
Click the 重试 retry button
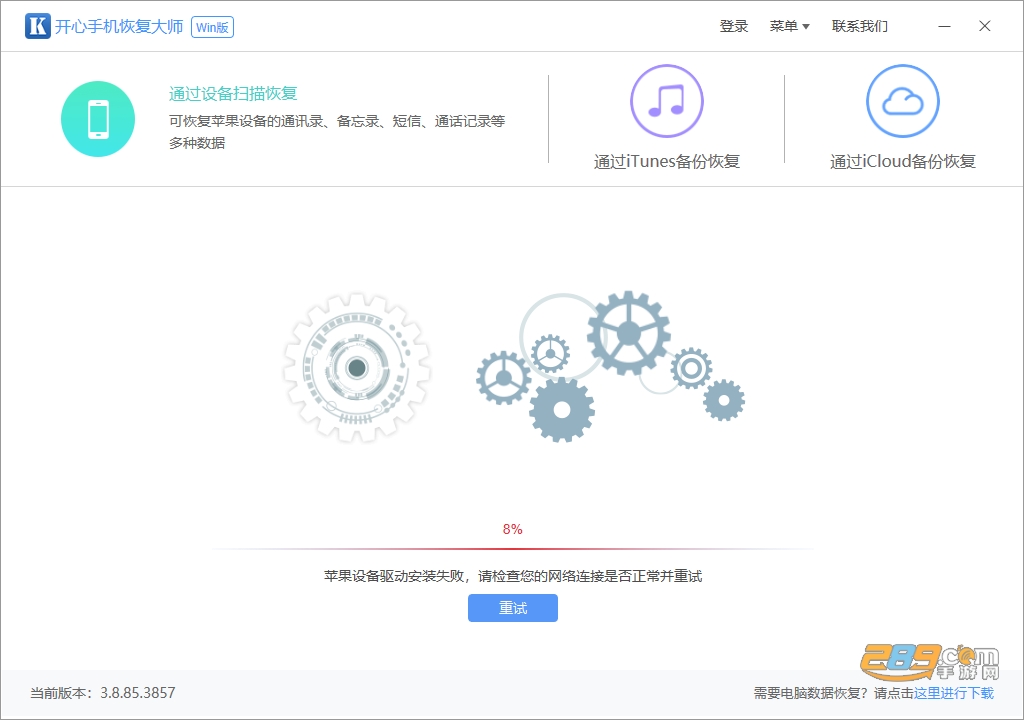tap(513, 608)
